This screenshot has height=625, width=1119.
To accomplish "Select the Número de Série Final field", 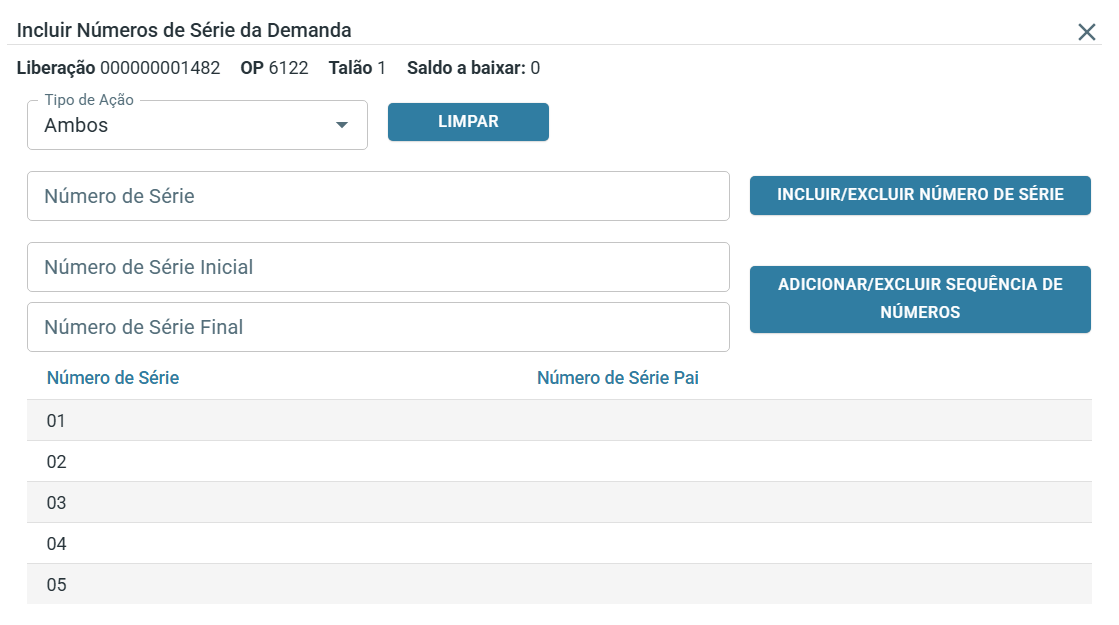I will [x=378, y=327].
